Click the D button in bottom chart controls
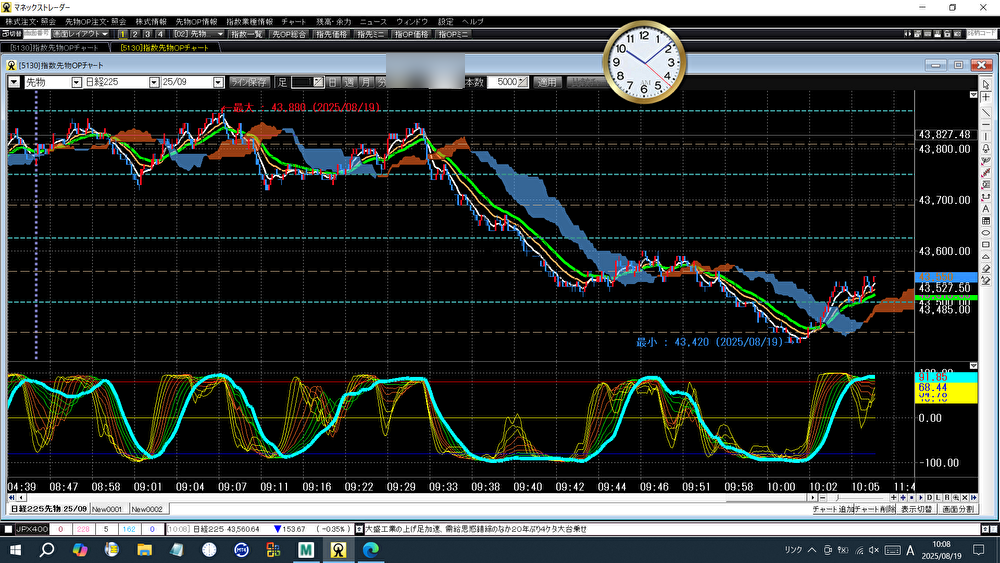 [929, 497]
